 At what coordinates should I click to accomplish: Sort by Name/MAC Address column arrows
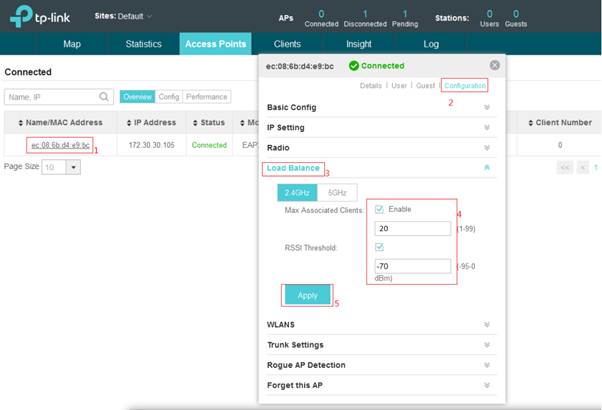21,123
